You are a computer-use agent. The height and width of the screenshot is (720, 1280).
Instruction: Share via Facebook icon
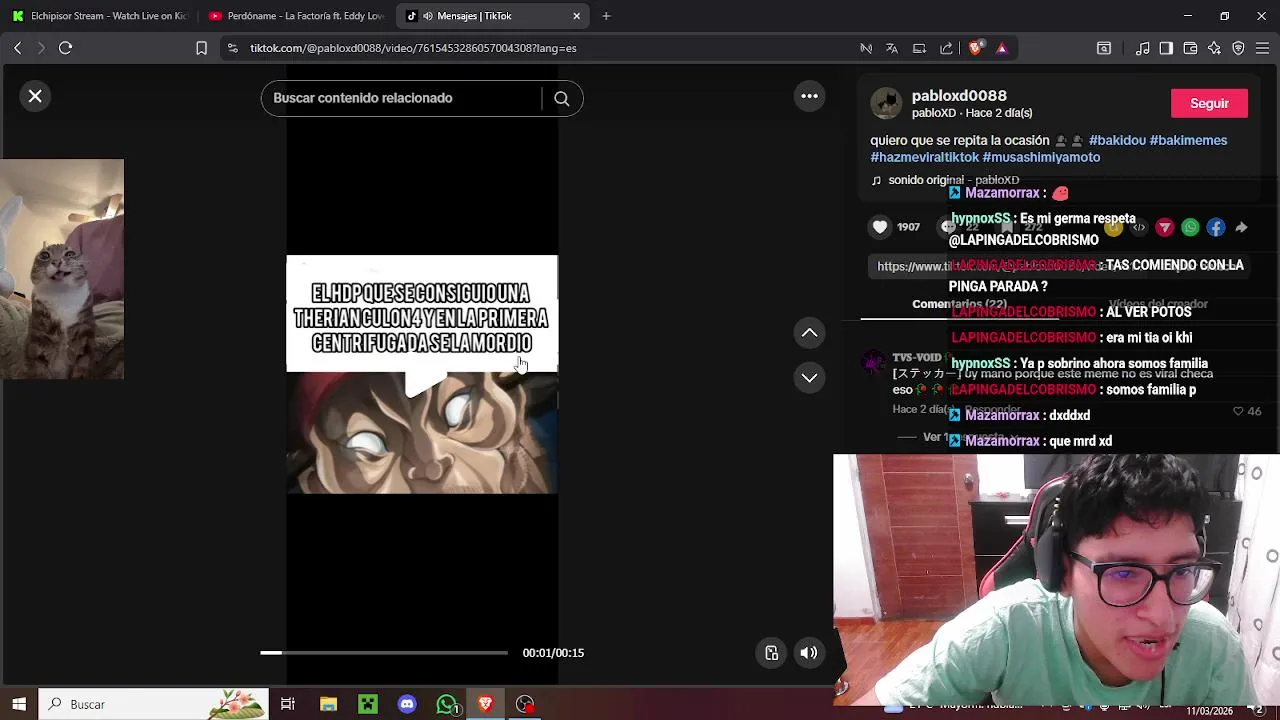click(x=1215, y=227)
